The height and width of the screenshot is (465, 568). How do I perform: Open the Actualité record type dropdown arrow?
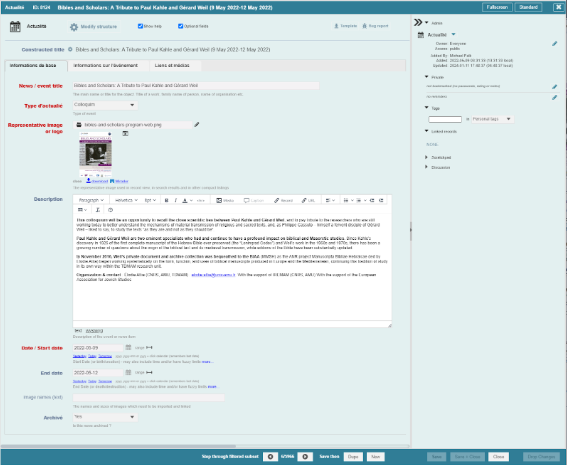point(453,34)
